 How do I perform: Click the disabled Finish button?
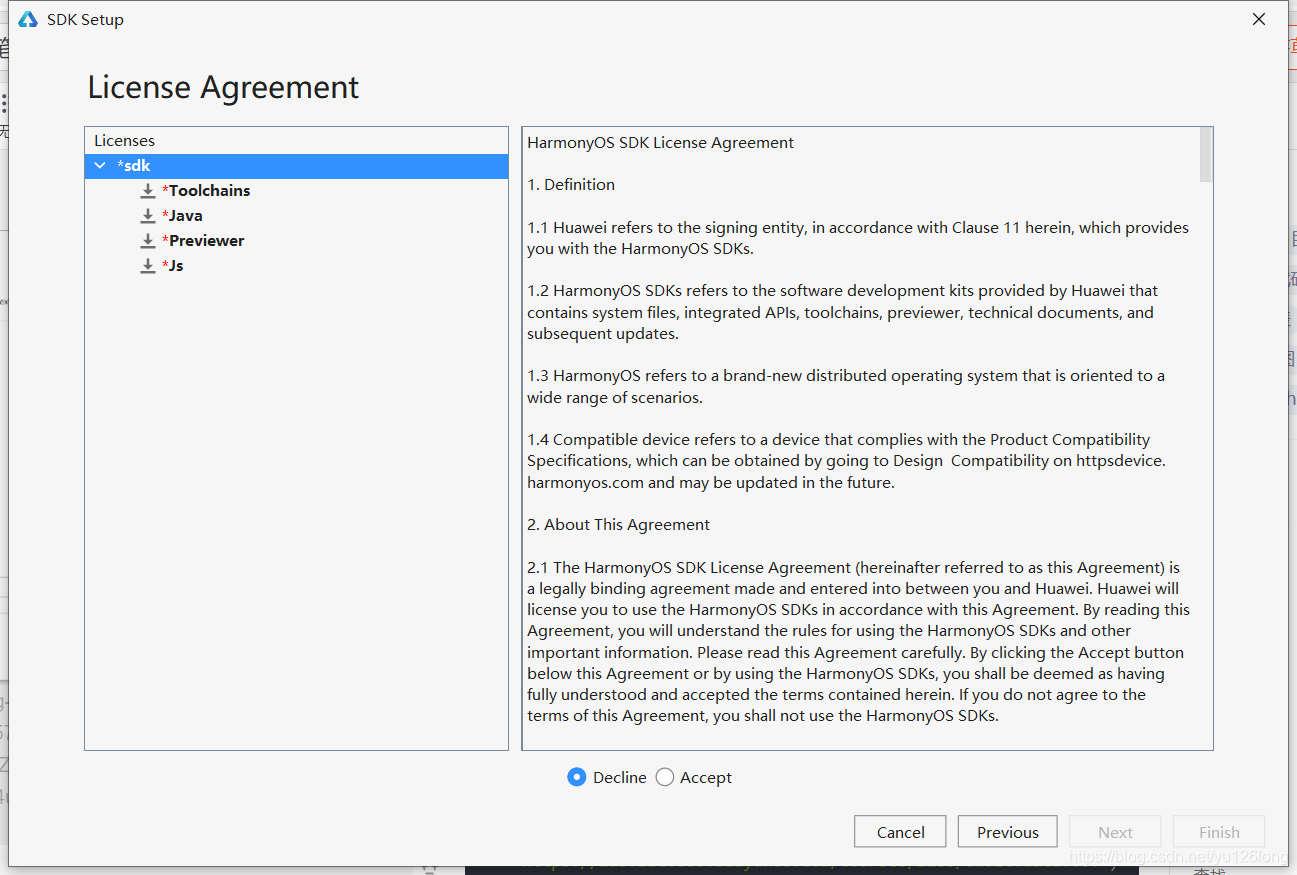coord(1219,832)
